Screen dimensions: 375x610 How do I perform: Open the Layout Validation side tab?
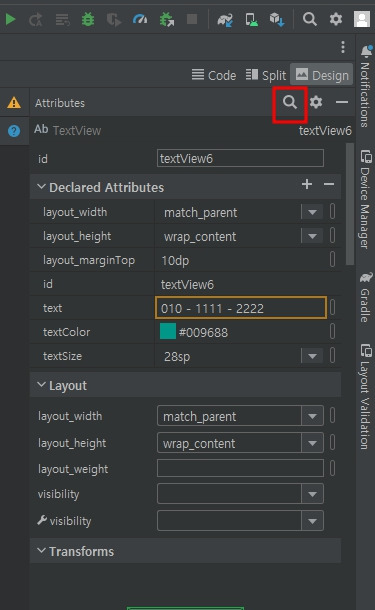tap(365, 396)
